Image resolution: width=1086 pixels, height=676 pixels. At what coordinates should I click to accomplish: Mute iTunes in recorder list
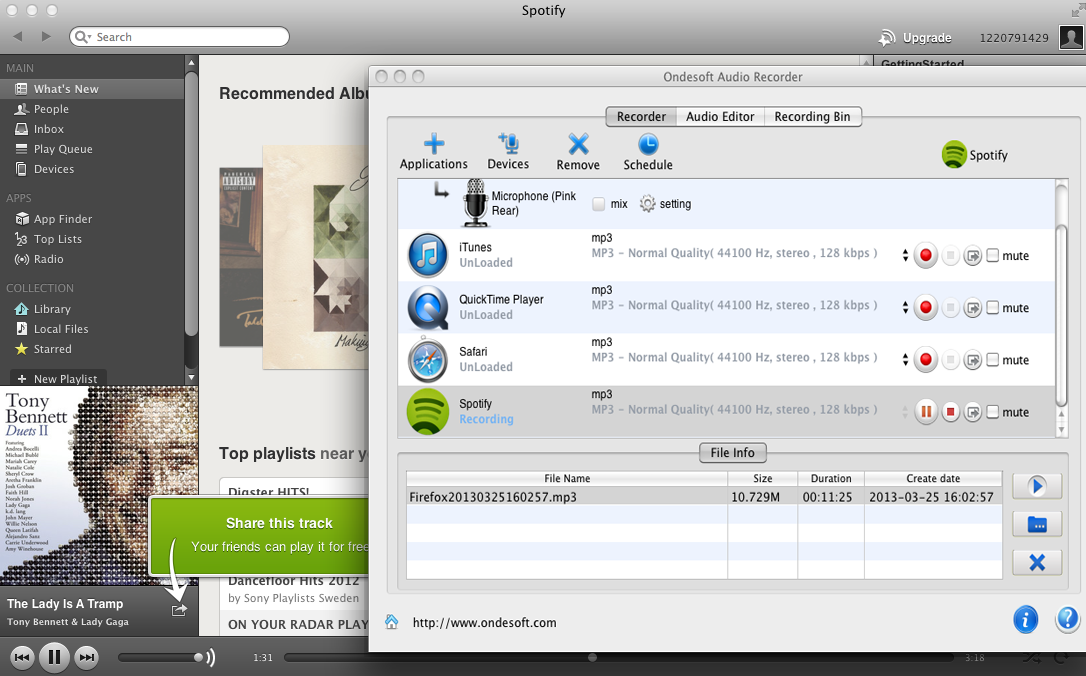tap(992, 256)
